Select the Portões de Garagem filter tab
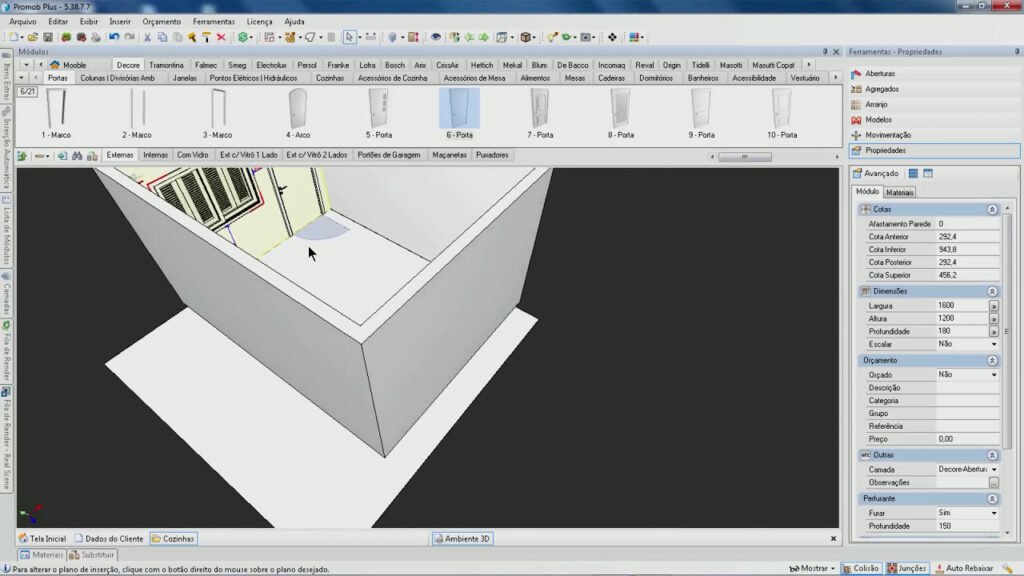 click(x=389, y=155)
